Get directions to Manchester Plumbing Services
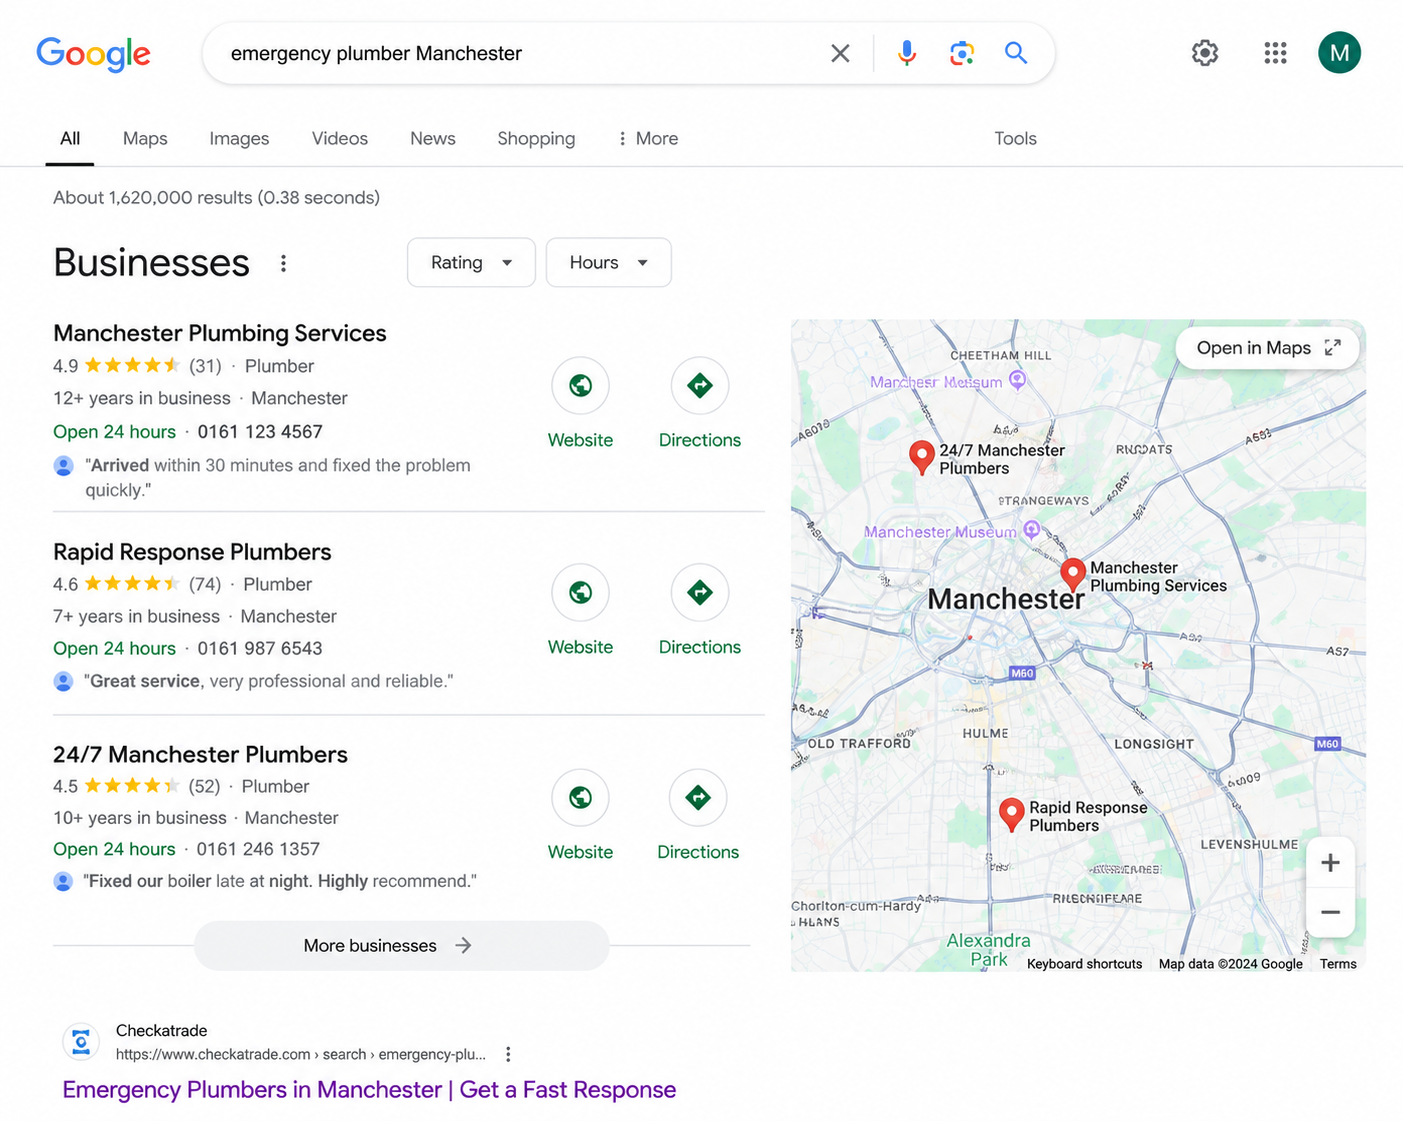The width and height of the screenshot is (1403, 1121). click(699, 385)
